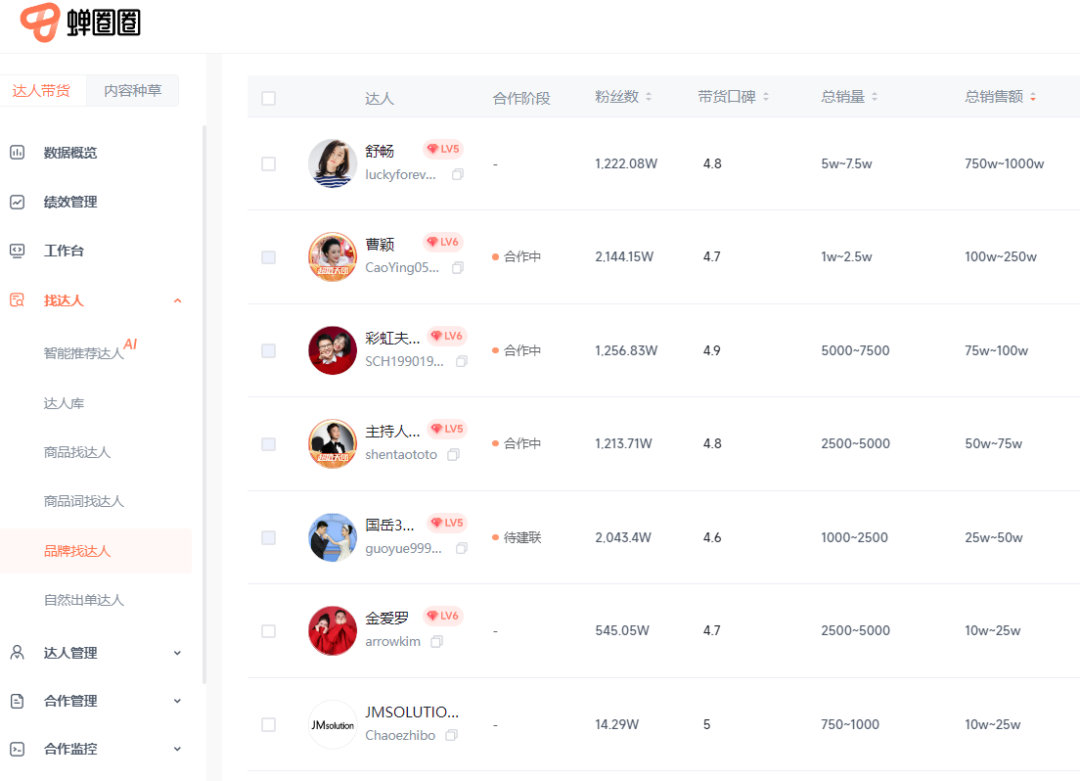Open JMSOLUTIO... influencer profile name
The height and width of the screenshot is (781, 1080).
pyautogui.click(x=412, y=711)
